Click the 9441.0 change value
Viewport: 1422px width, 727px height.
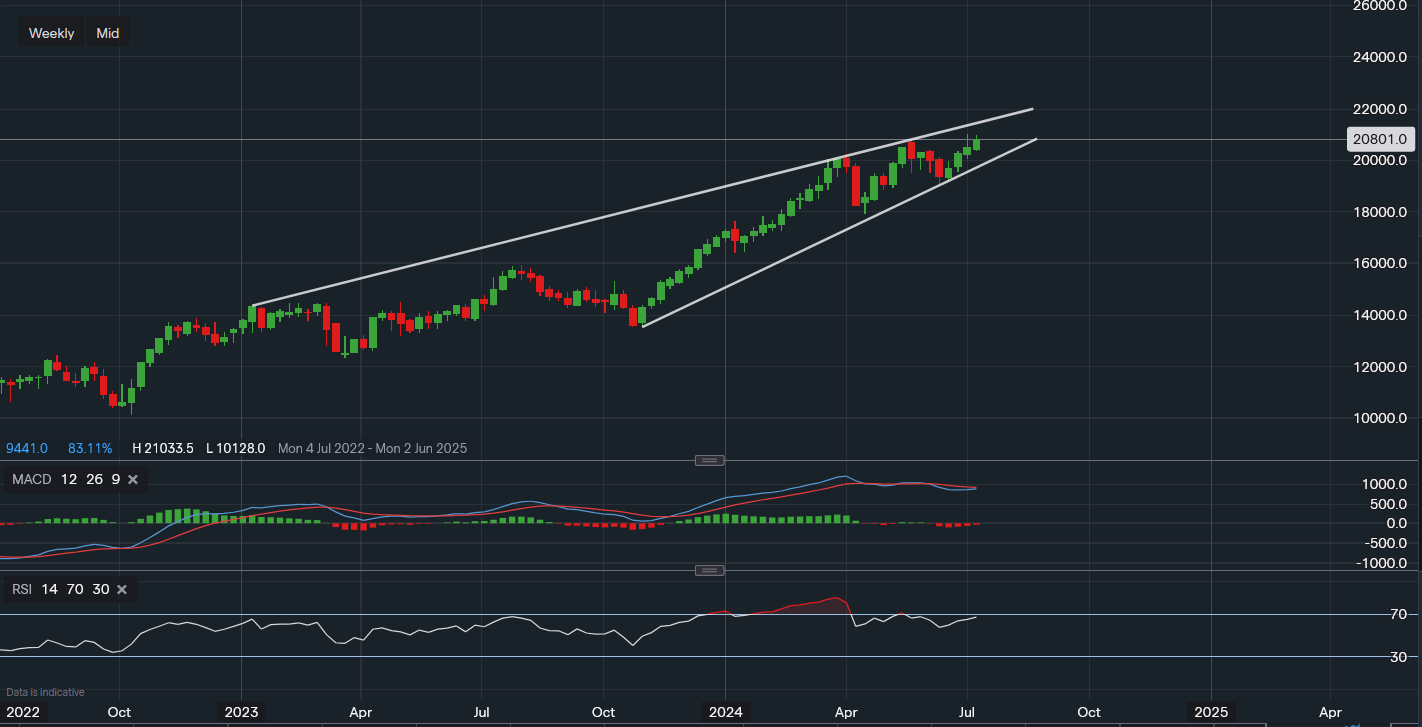tap(27, 448)
